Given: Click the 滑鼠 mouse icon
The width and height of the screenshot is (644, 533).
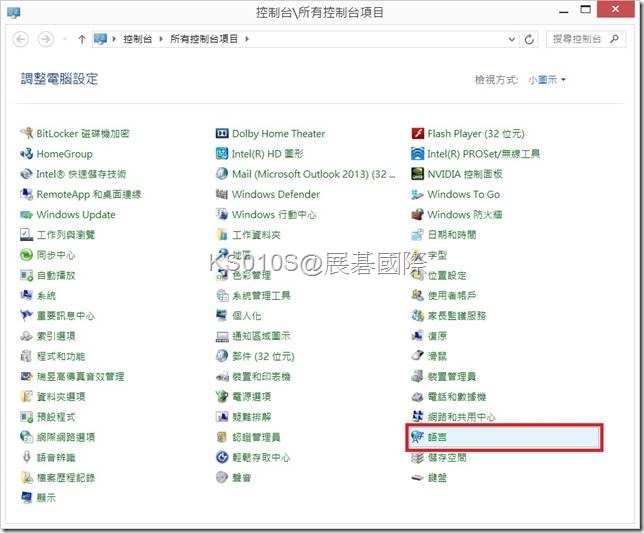Looking at the screenshot, I should click(x=418, y=356).
